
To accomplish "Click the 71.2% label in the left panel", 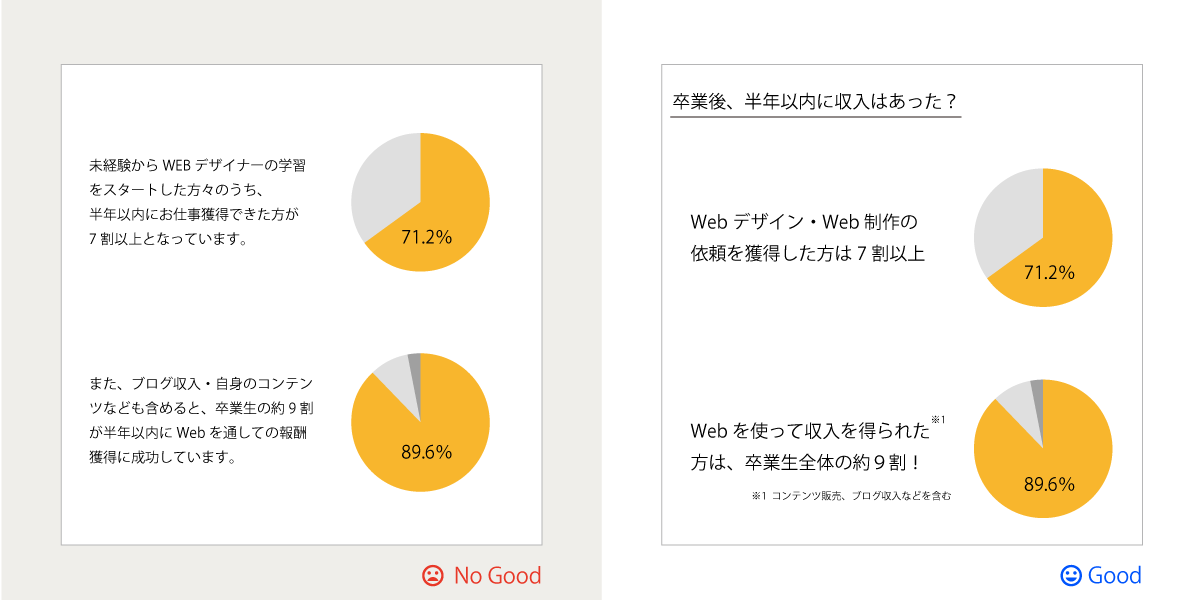I will (x=427, y=238).
